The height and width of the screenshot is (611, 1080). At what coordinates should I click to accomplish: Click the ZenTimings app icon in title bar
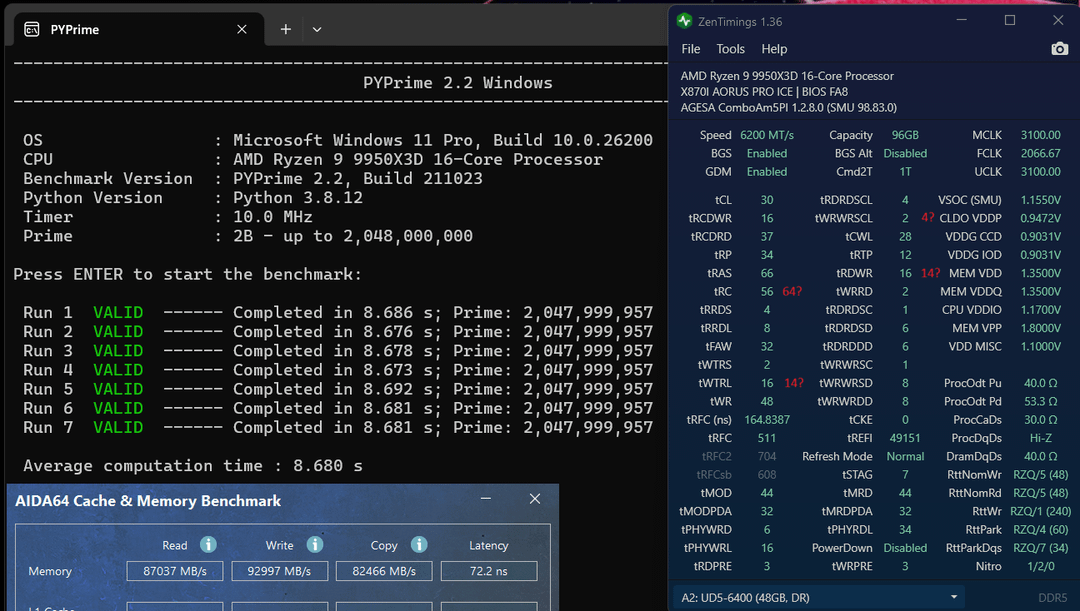(684, 21)
